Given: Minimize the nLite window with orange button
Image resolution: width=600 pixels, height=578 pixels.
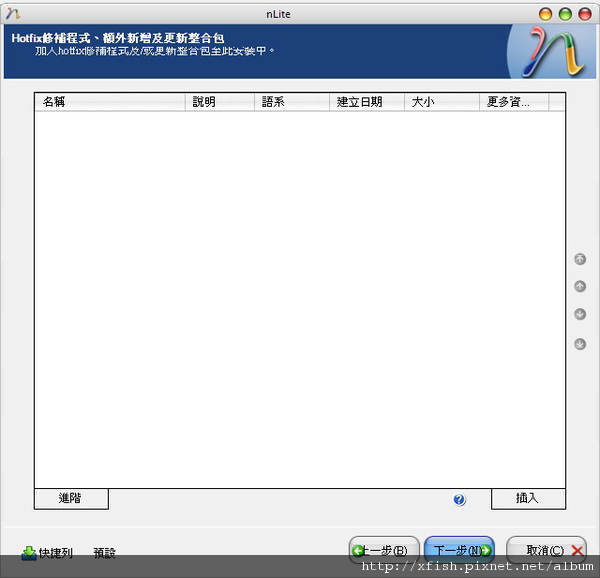Looking at the screenshot, I should pyautogui.click(x=545, y=14).
